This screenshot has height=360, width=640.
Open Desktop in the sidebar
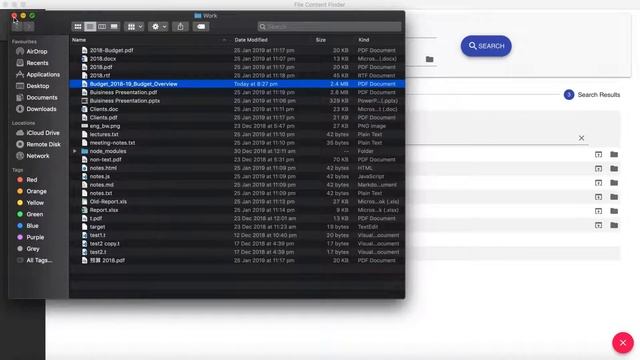pyautogui.click(x=33, y=86)
